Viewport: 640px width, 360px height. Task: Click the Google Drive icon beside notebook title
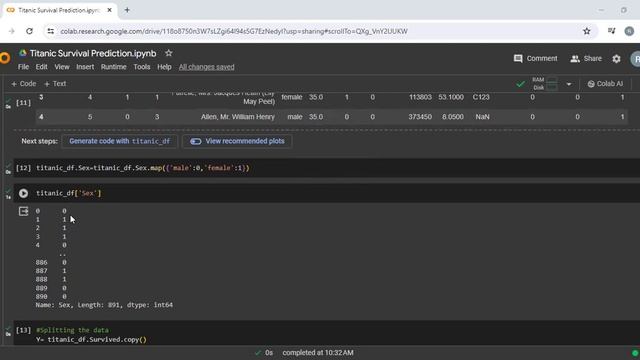(23, 53)
